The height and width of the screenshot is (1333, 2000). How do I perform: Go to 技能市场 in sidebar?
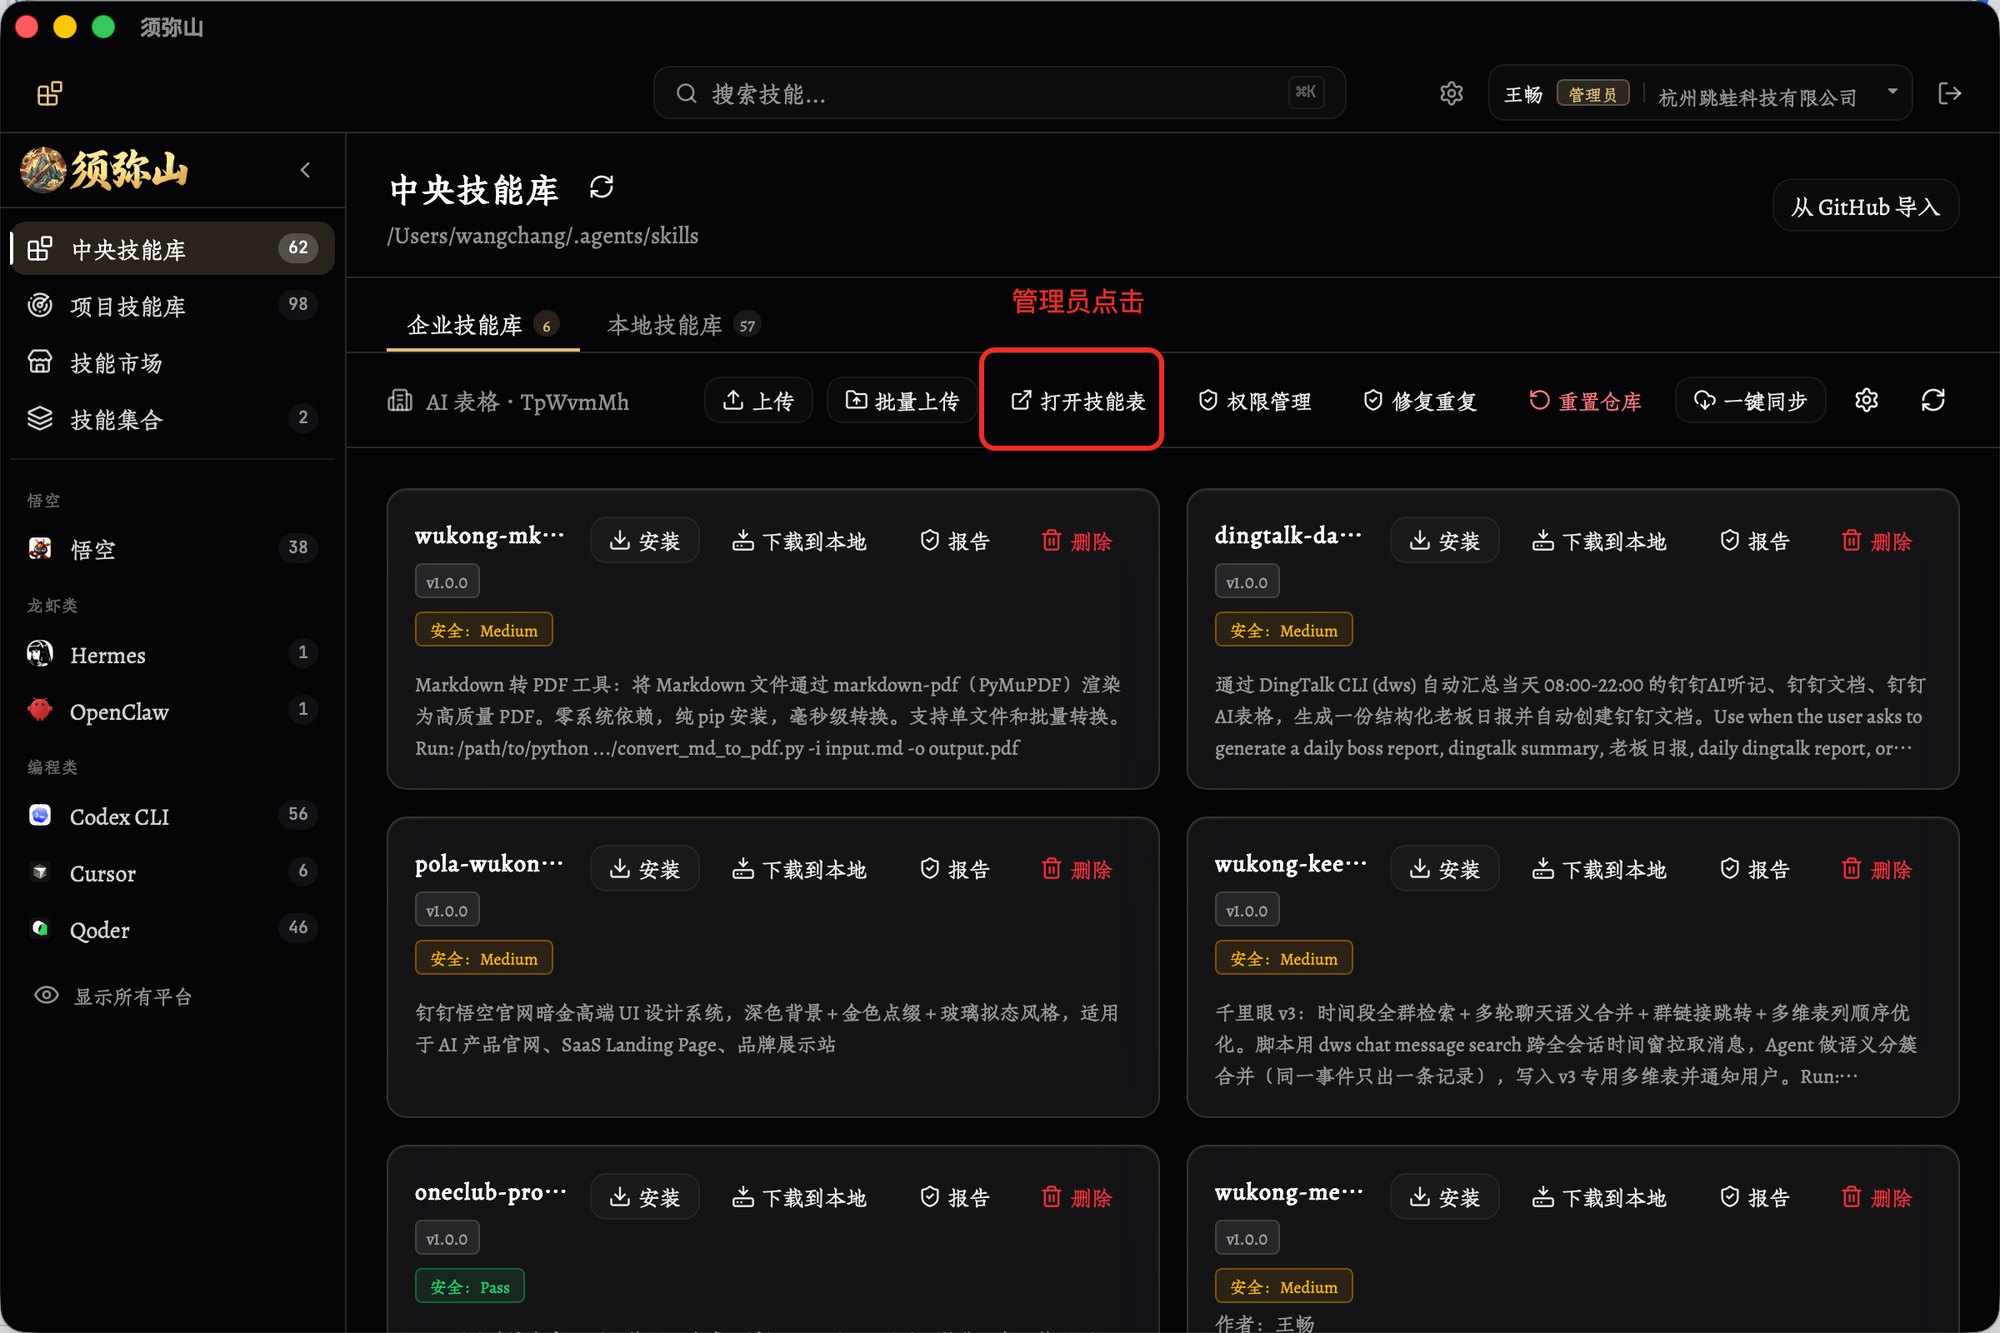click(x=172, y=363)
